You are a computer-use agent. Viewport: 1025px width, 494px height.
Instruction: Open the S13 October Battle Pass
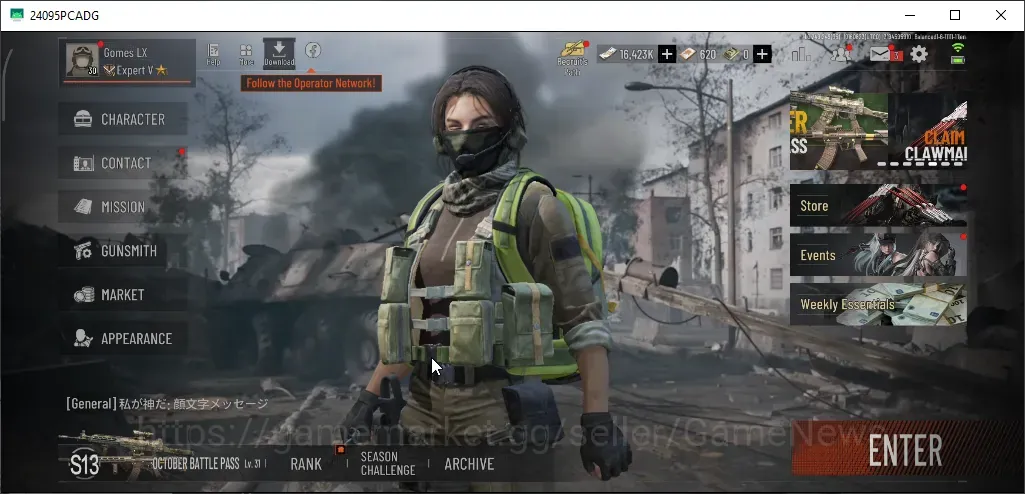coord(163,463)
